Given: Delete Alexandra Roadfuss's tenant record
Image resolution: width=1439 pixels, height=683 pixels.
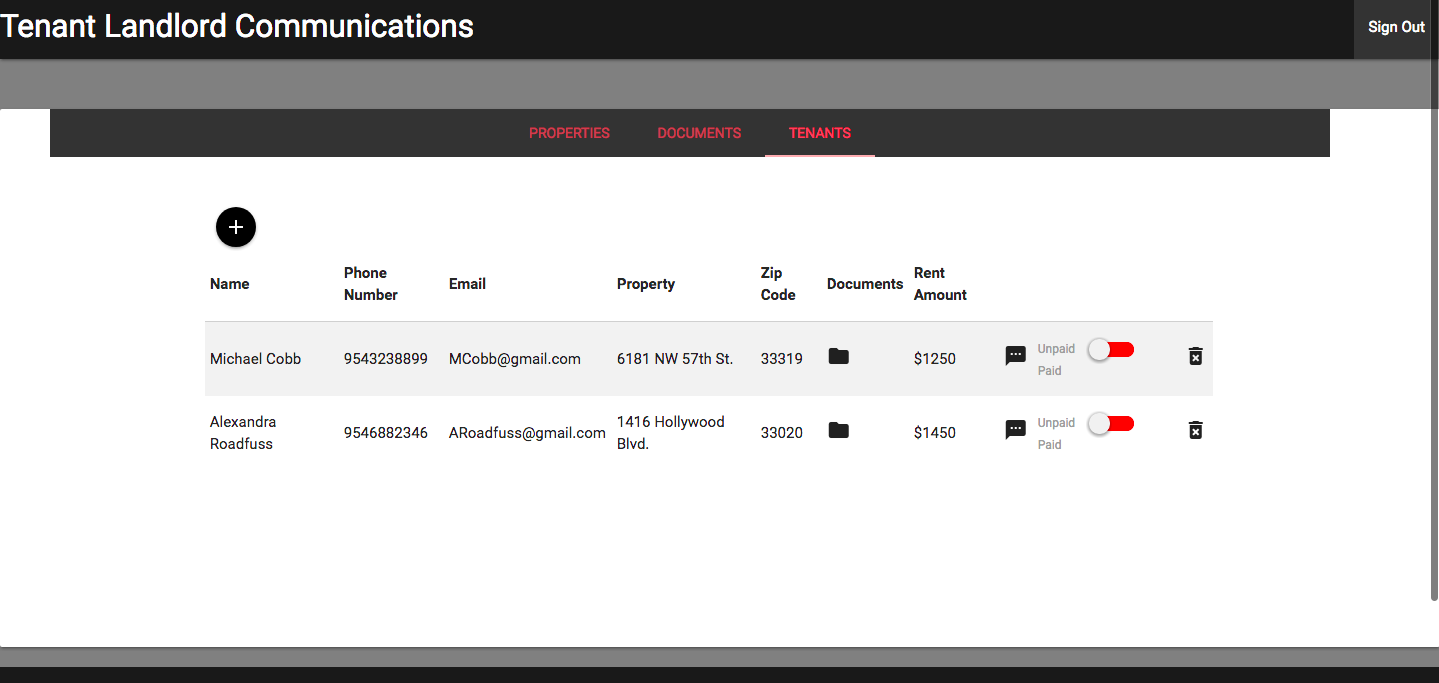Looking at the screenshot, I should [x=1195, y=429].
